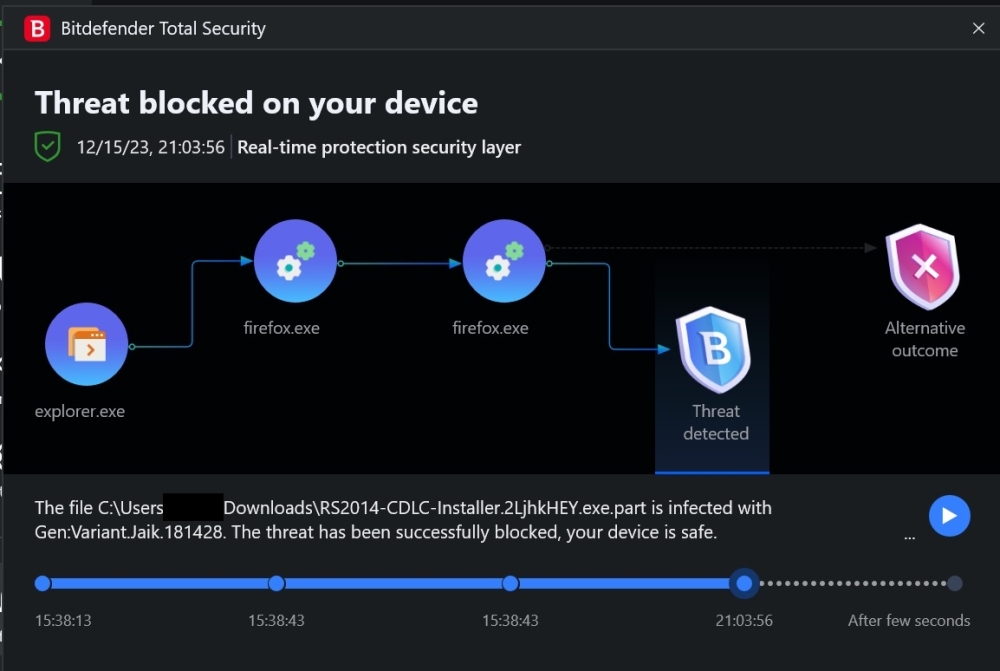Click the blue Threat detected shield icon
This screenshot has width=1000, height=671.
(713, 350)
